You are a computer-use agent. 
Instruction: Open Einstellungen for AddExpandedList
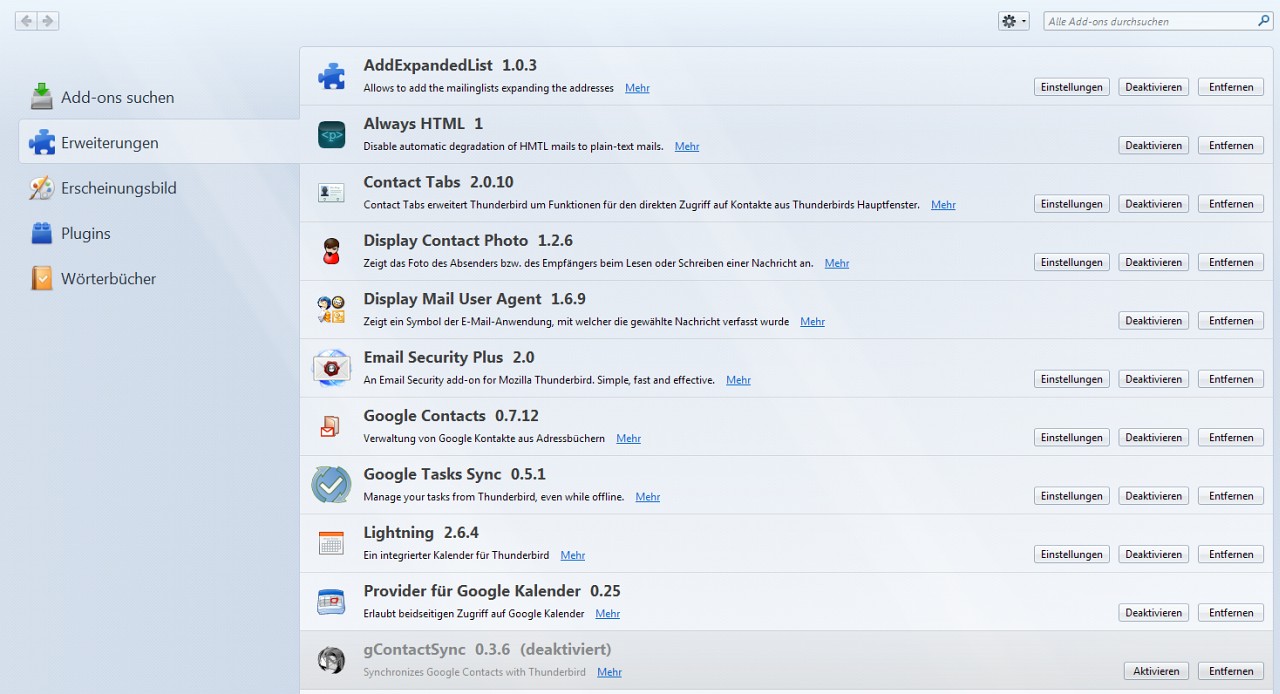click(x=1071, y=87)
